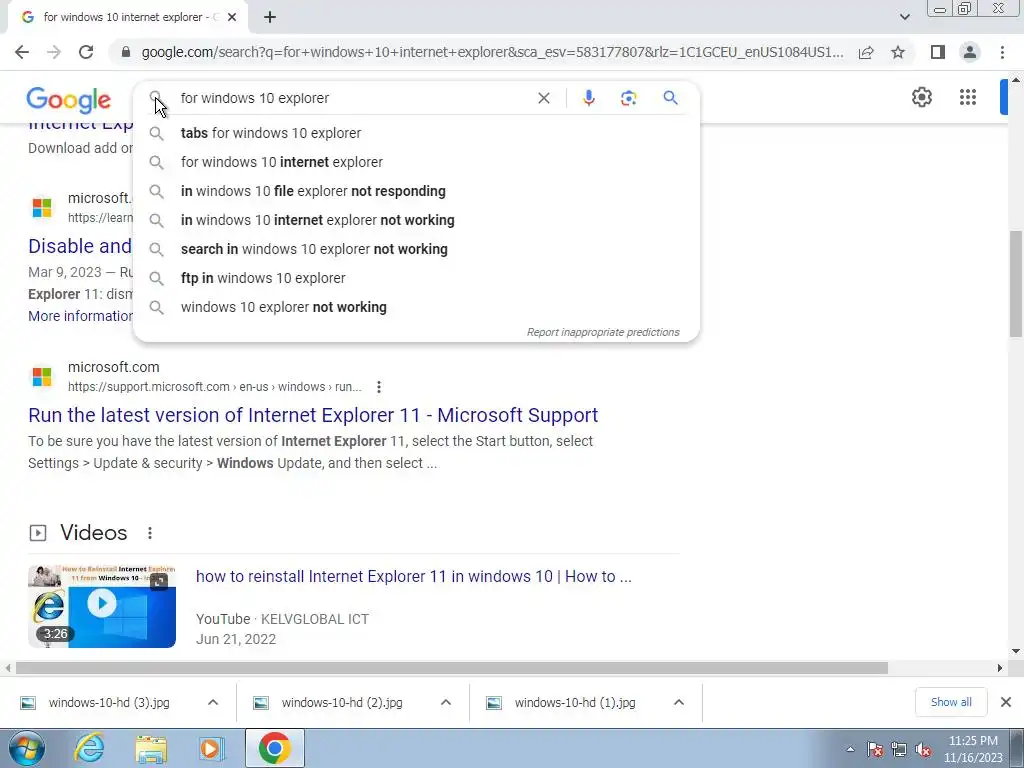Image resolution: width=1024 pixels, height=768 pixels.
Task: Open the 'Disable and' Microsoft Learn result title
Action: (x=80, y=246)
